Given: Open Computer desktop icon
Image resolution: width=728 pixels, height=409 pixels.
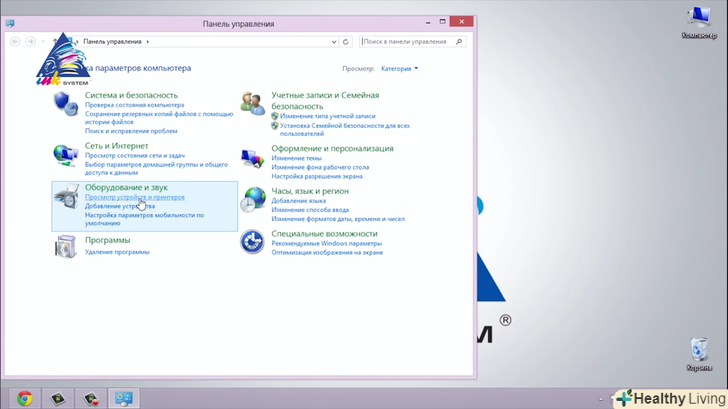Looking at the screenshot, I should pyautogui.click(x=699, y=23).
